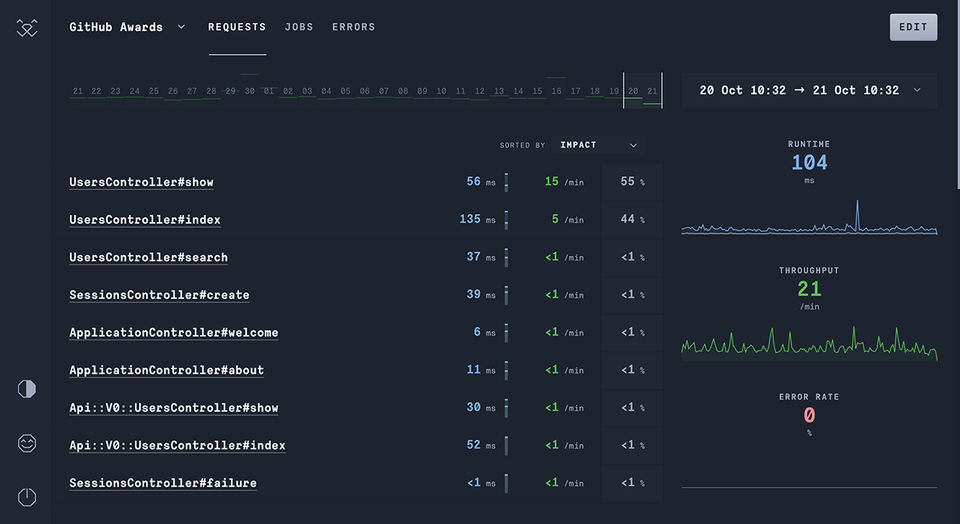This screenshot has height=524, width=960.
Task: Select day 30 on the timeline
Action: [250, 91]
